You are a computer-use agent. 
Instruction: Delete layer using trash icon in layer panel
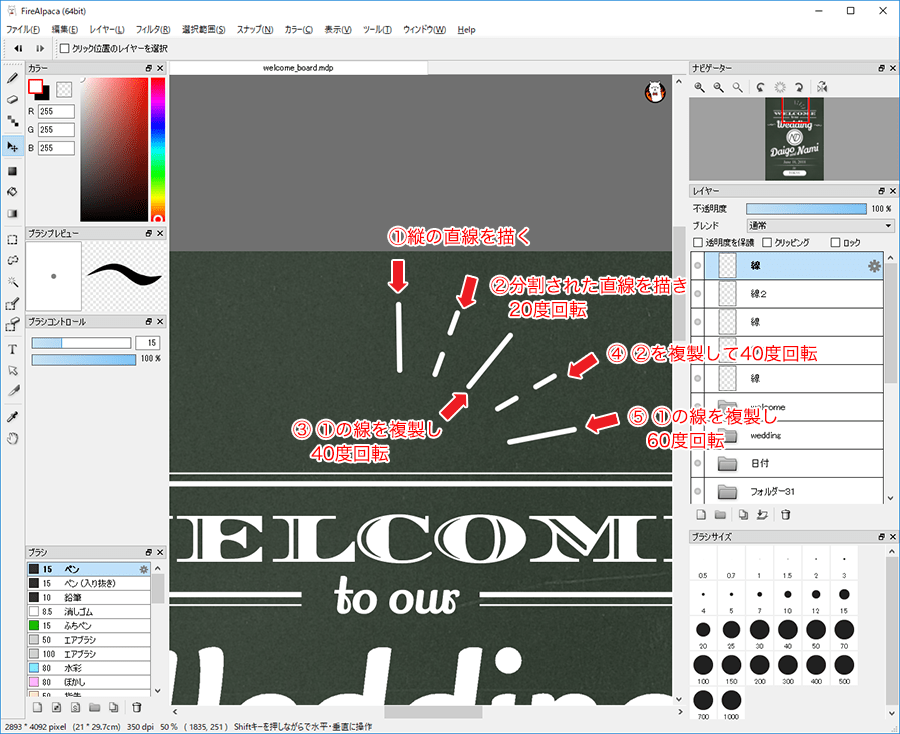[786, 514]
